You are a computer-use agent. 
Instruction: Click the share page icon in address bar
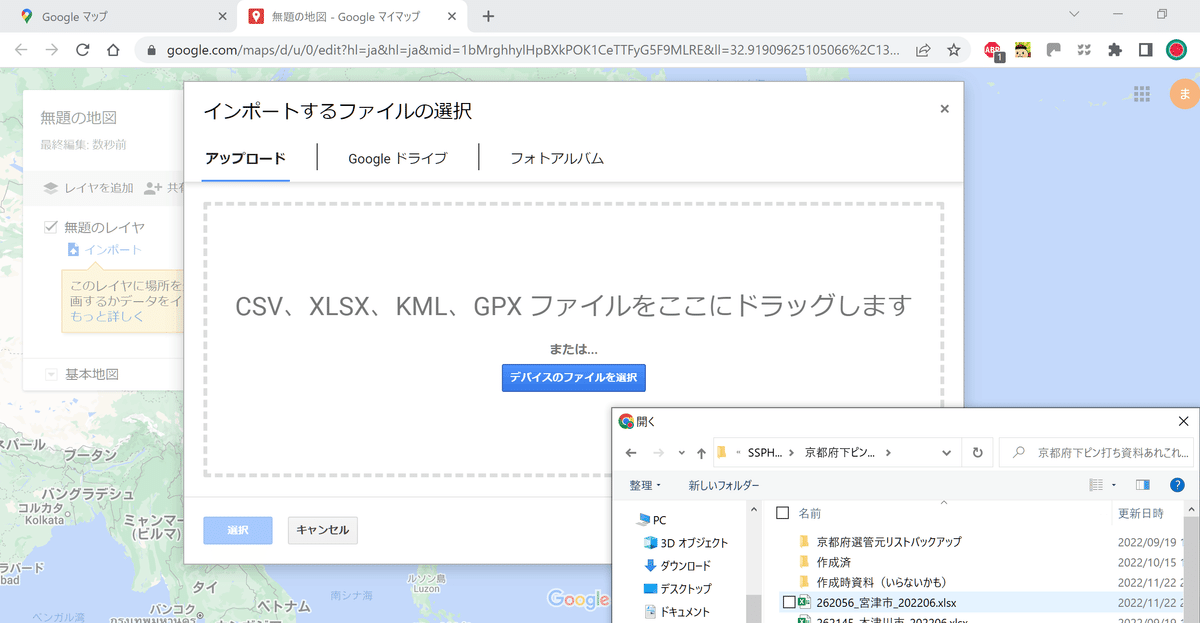coord(923,50)
